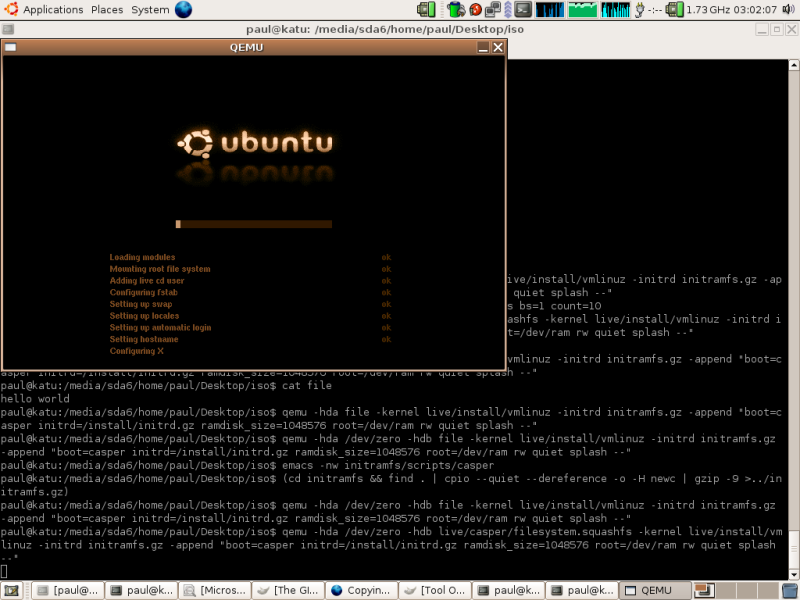Click the red update notifier icon
The width and height of the screenshot is (800, 600).
tap(475, 9)
